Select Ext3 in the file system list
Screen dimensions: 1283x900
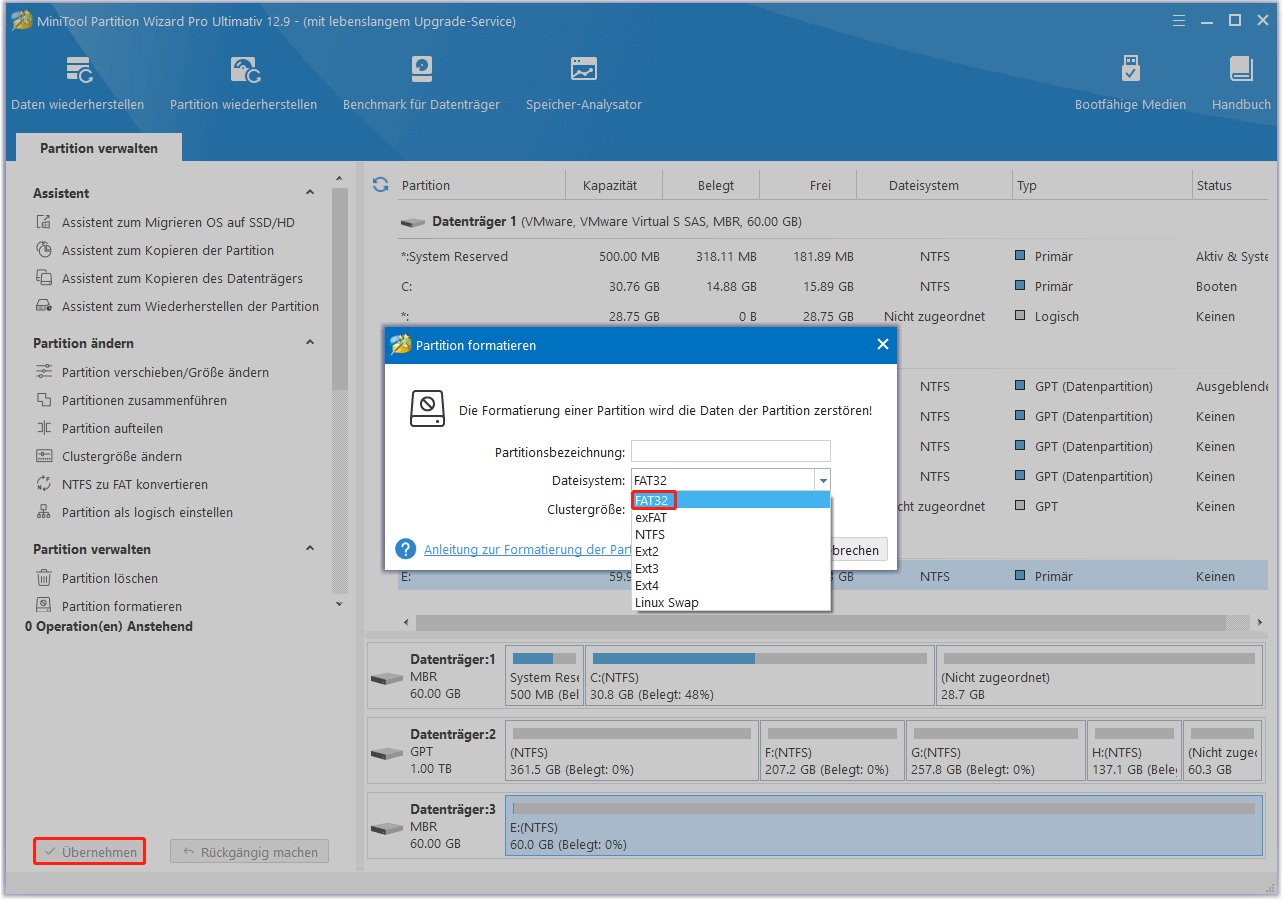731,569
